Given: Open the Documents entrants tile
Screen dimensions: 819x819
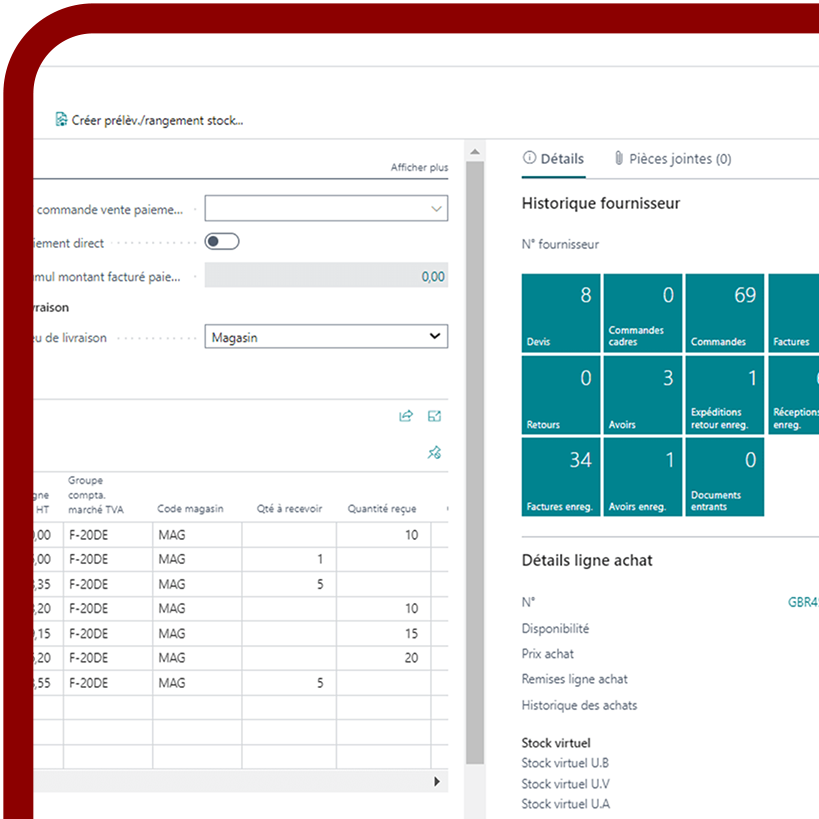Looking at the screenshot, I should [724, 477].
